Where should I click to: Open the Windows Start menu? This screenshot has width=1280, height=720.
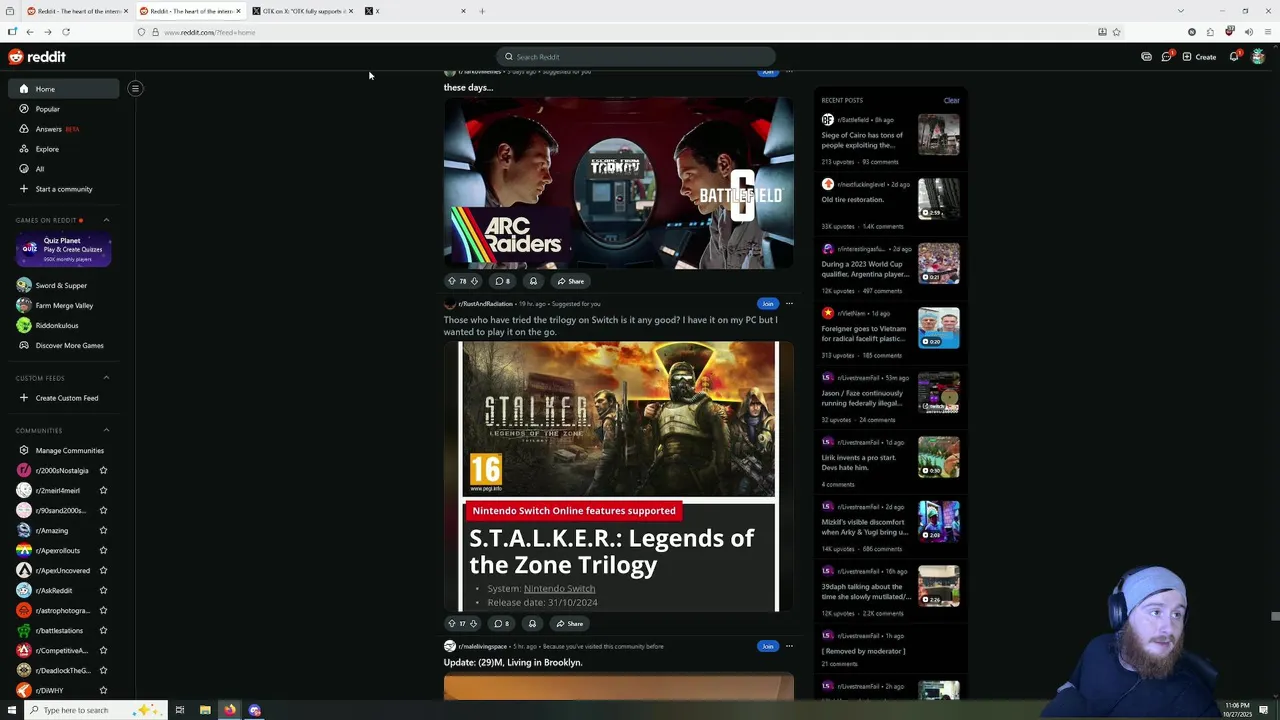[12, 710]
